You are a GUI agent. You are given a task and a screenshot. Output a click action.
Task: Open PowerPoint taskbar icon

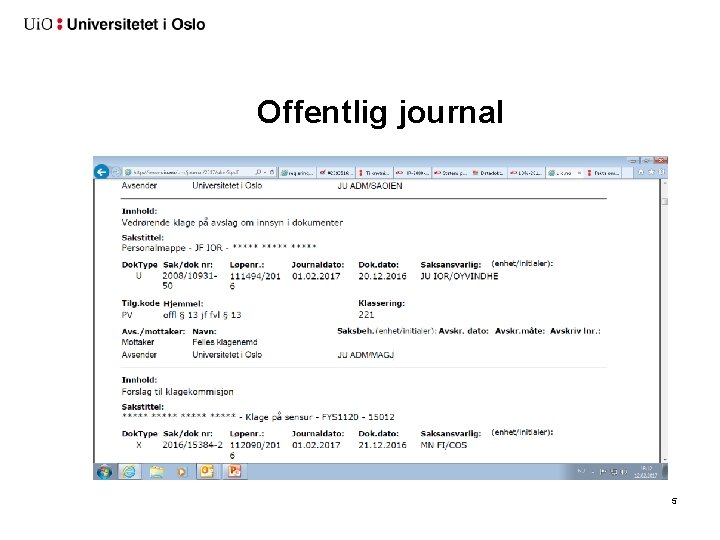[234, 472]
